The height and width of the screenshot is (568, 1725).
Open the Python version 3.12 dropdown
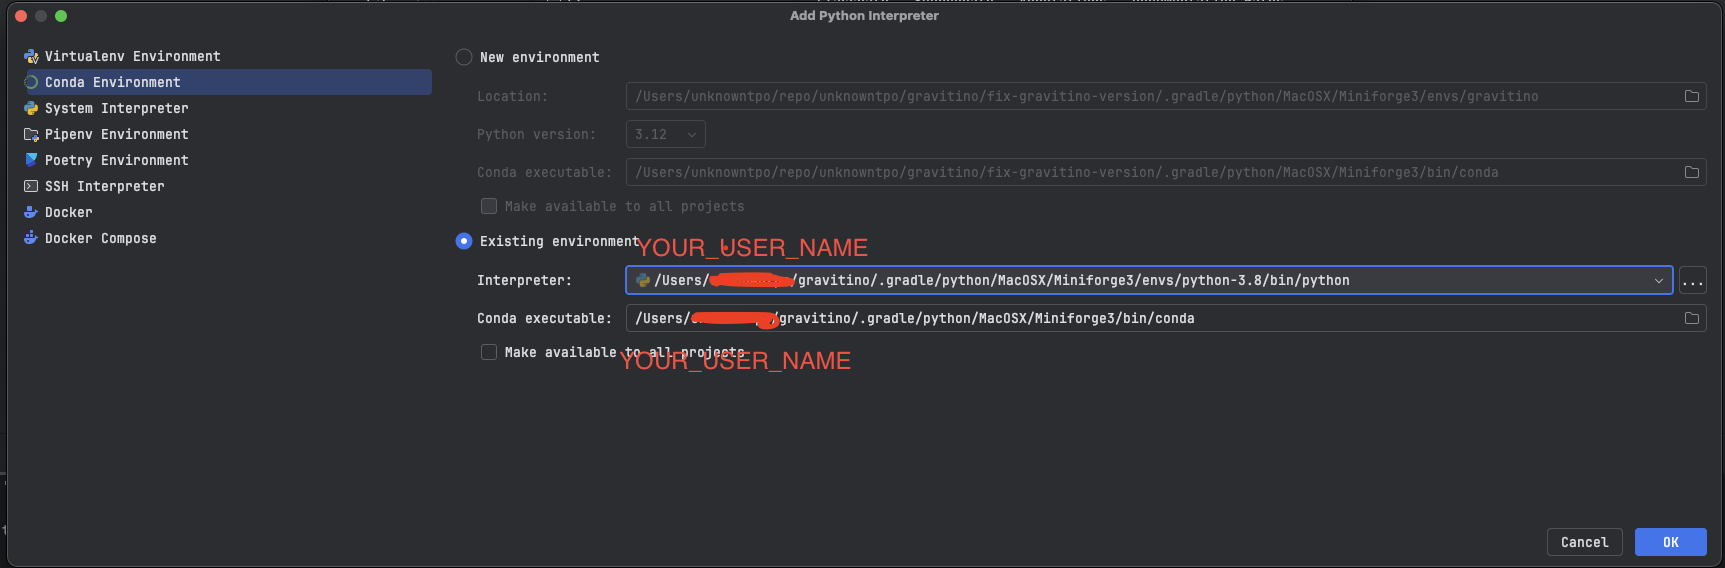(665, 134)
